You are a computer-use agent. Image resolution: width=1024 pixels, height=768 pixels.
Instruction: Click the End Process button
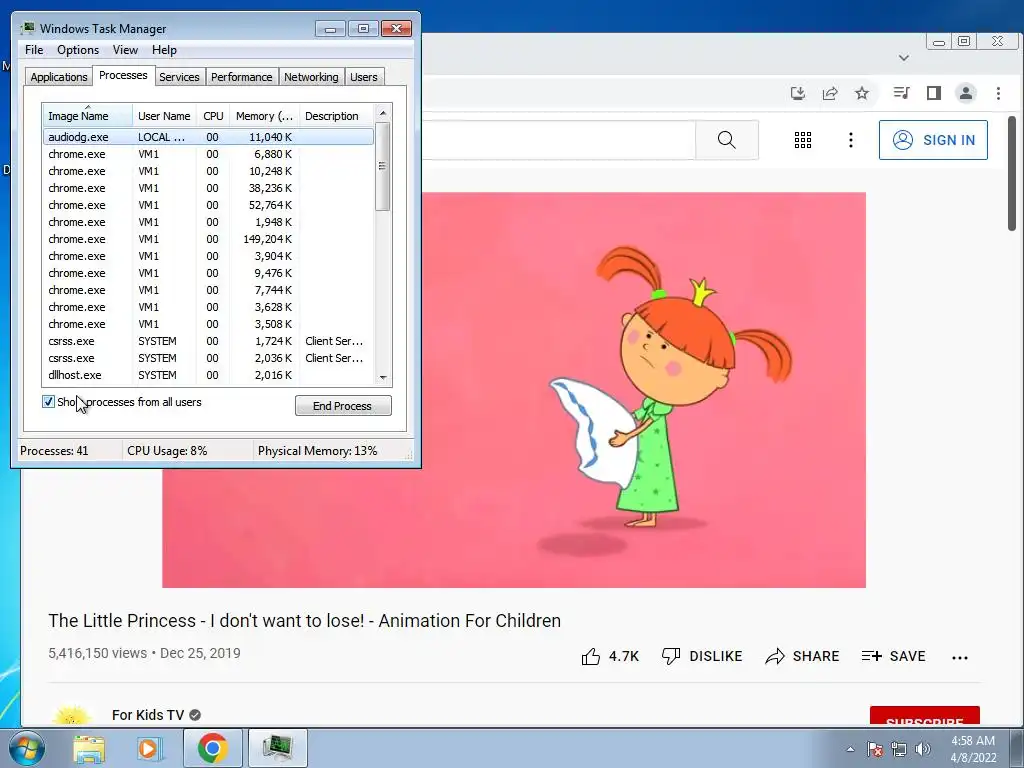point(343,406)
